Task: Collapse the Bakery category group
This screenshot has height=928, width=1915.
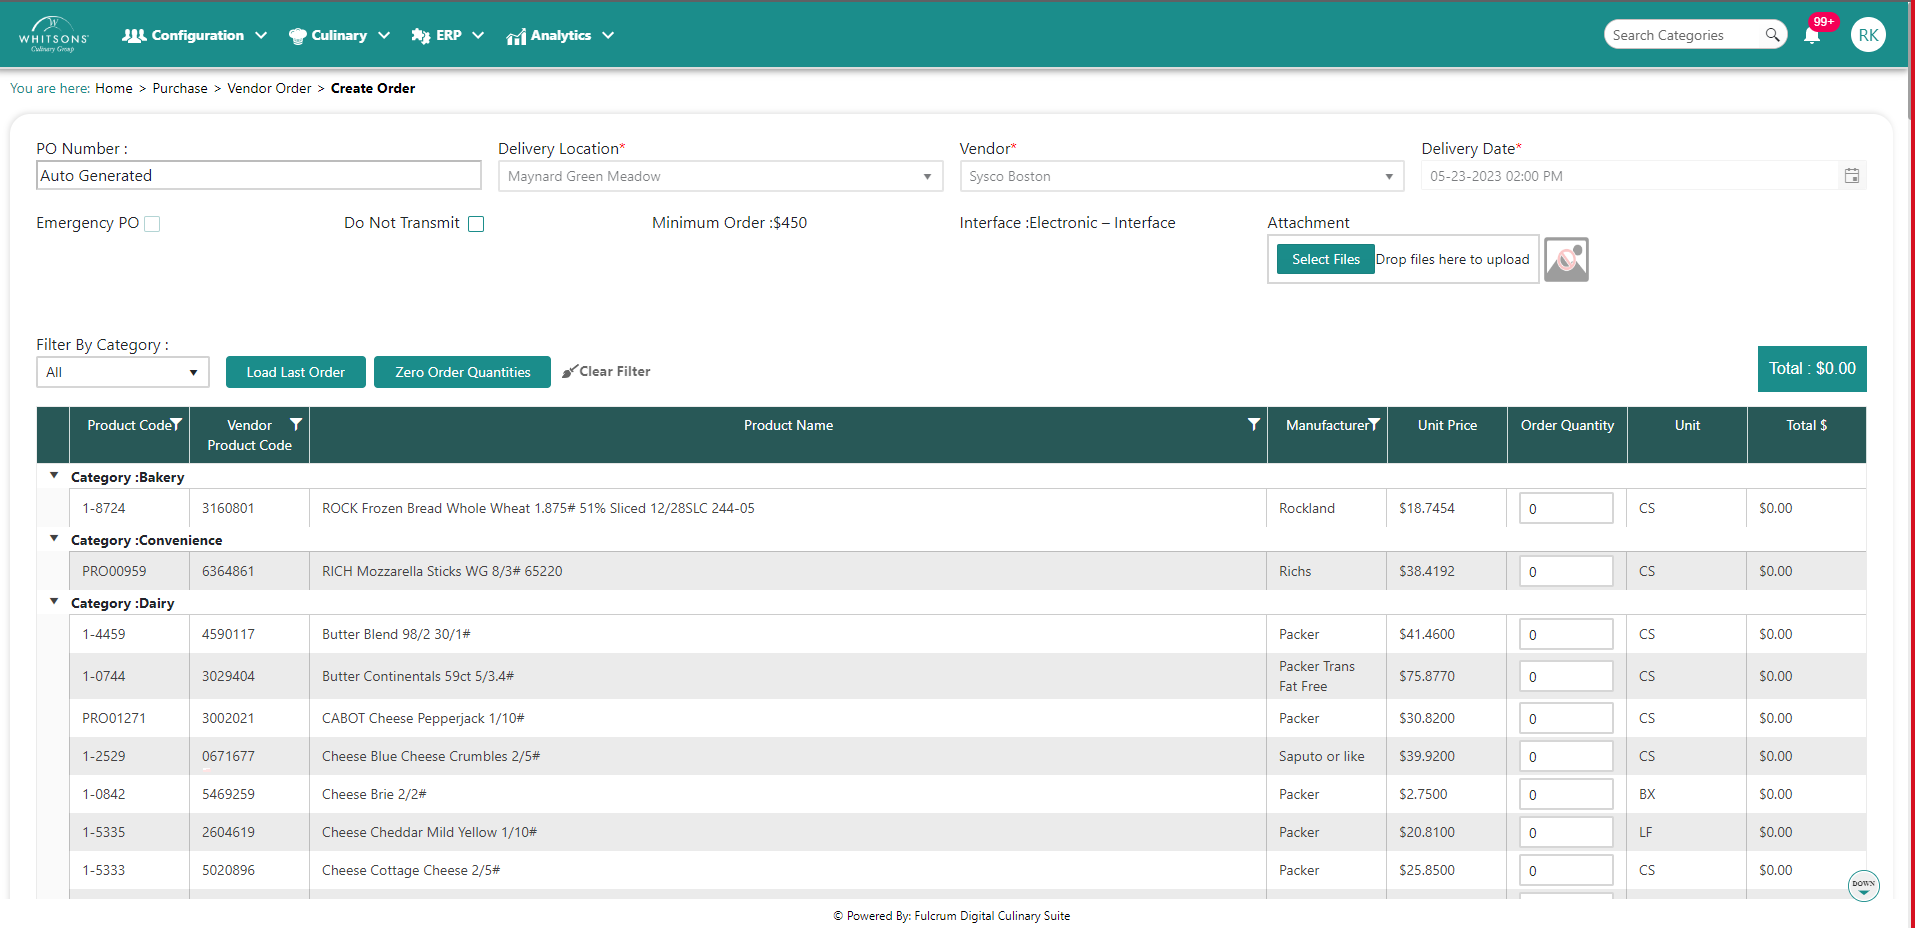Action: point(54,476)
